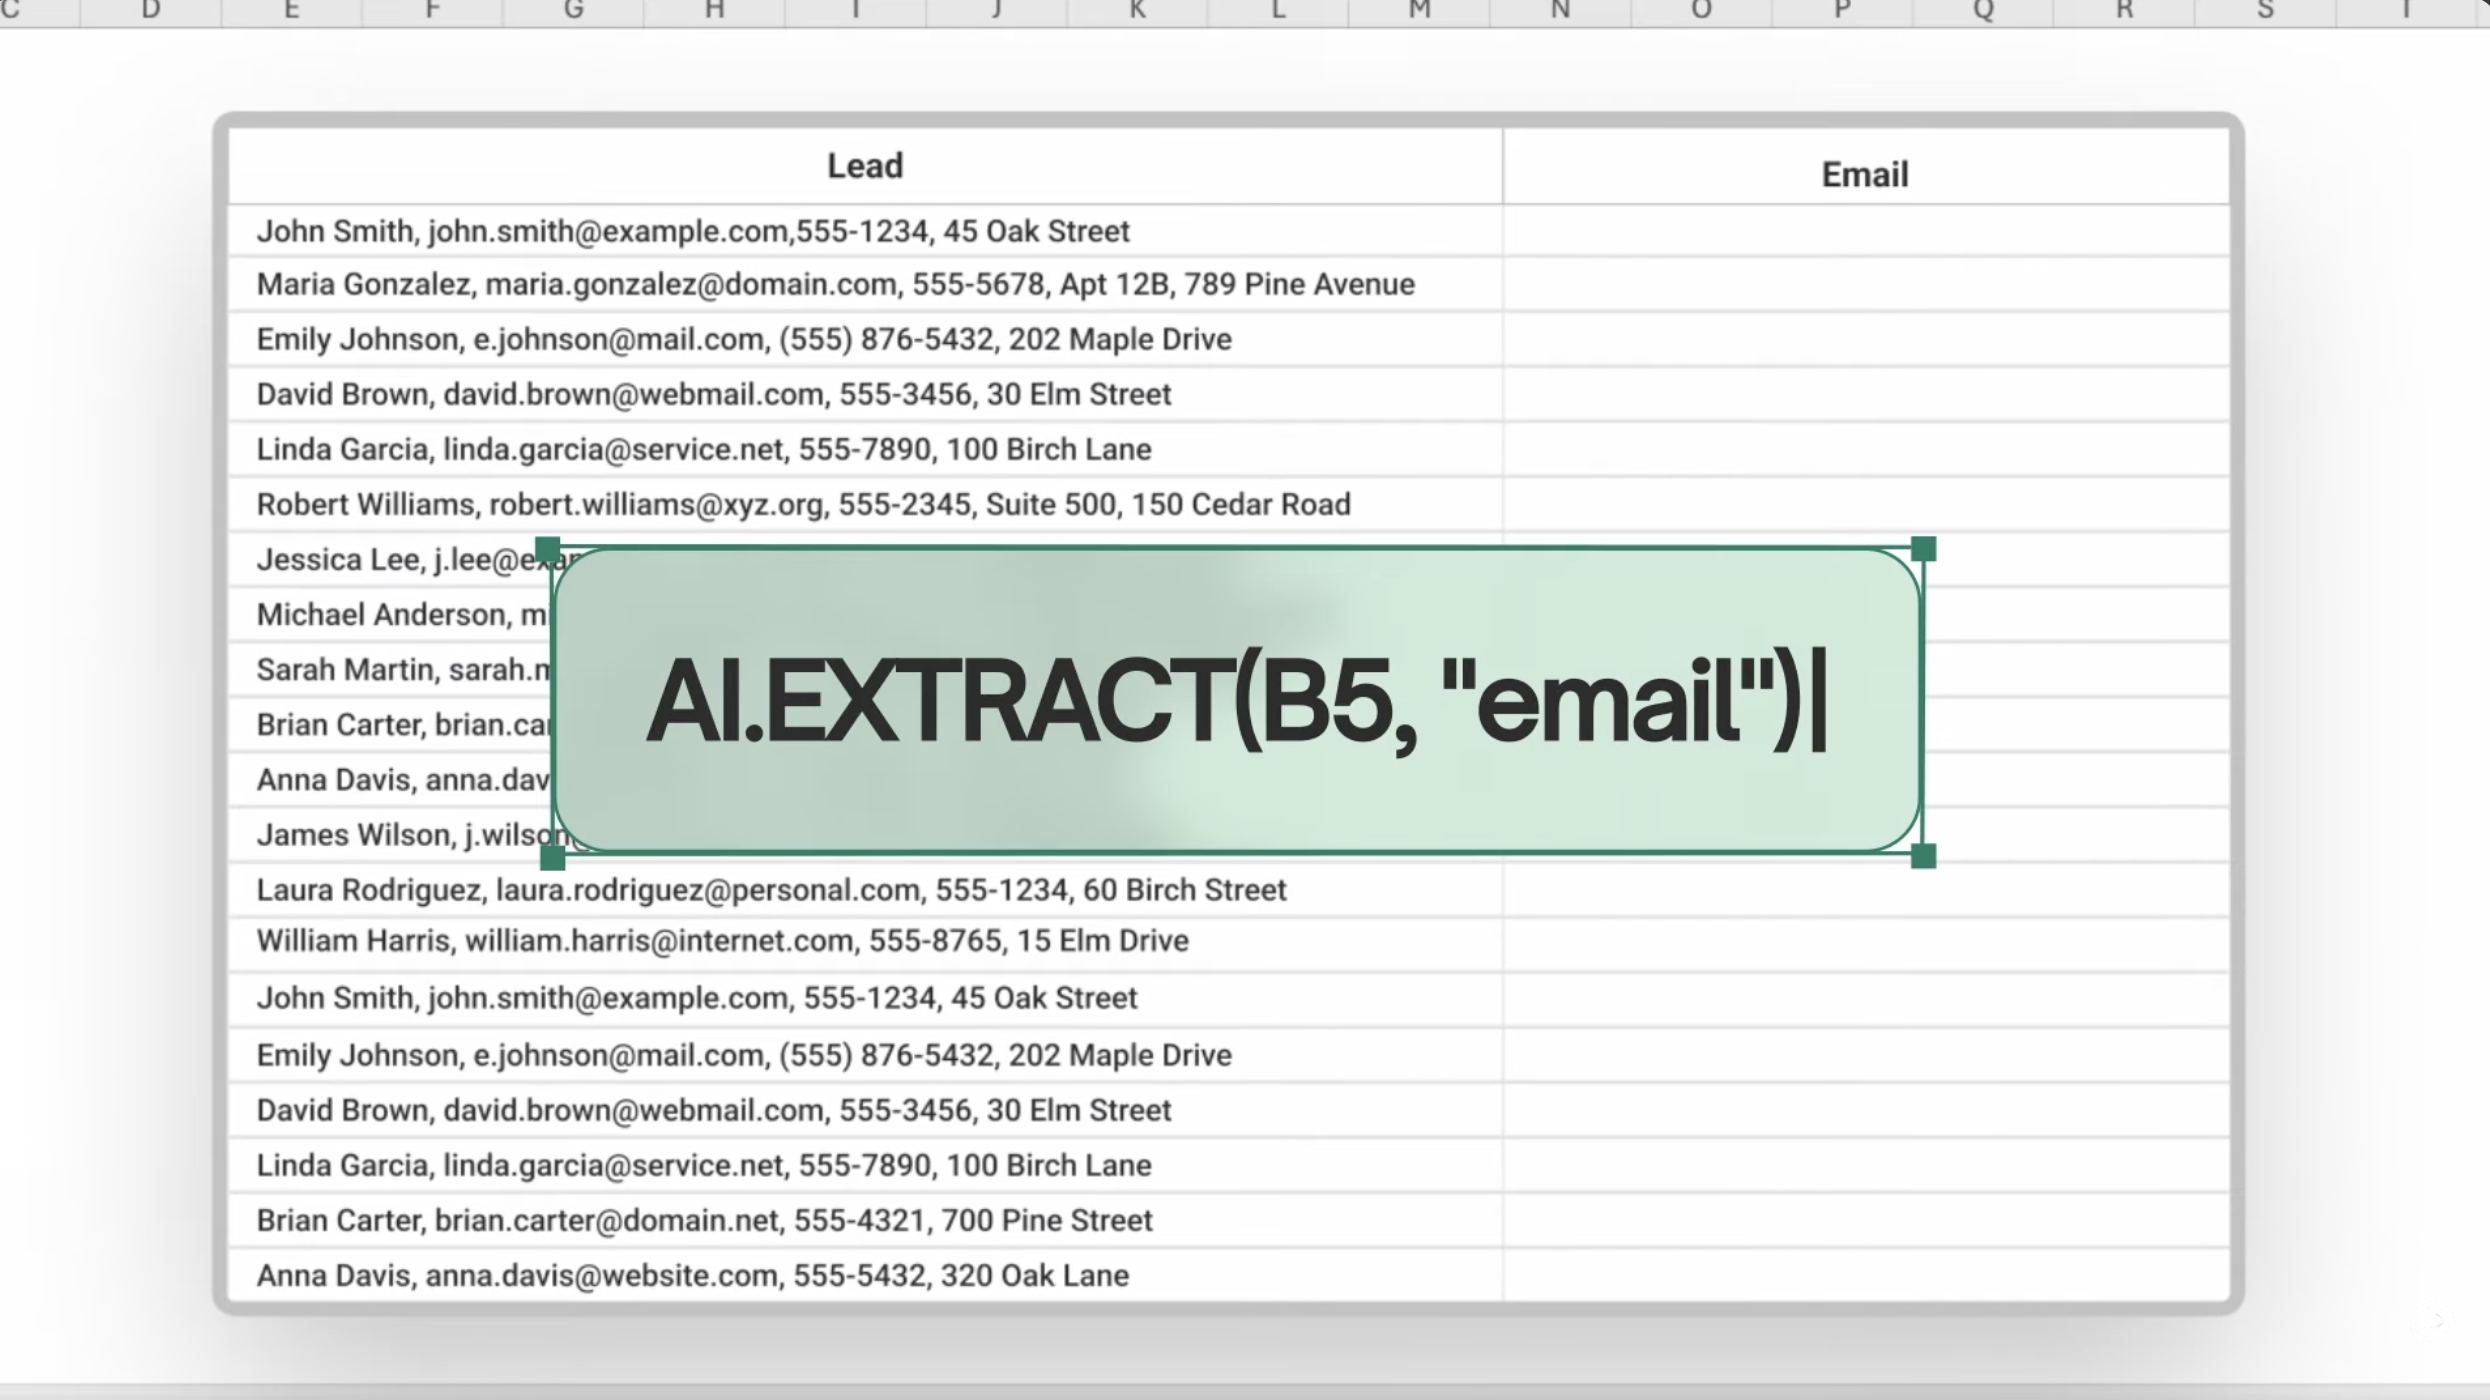Click the top-right handle of formula box
The image size is (2490, 1400).
[1923, 549]
